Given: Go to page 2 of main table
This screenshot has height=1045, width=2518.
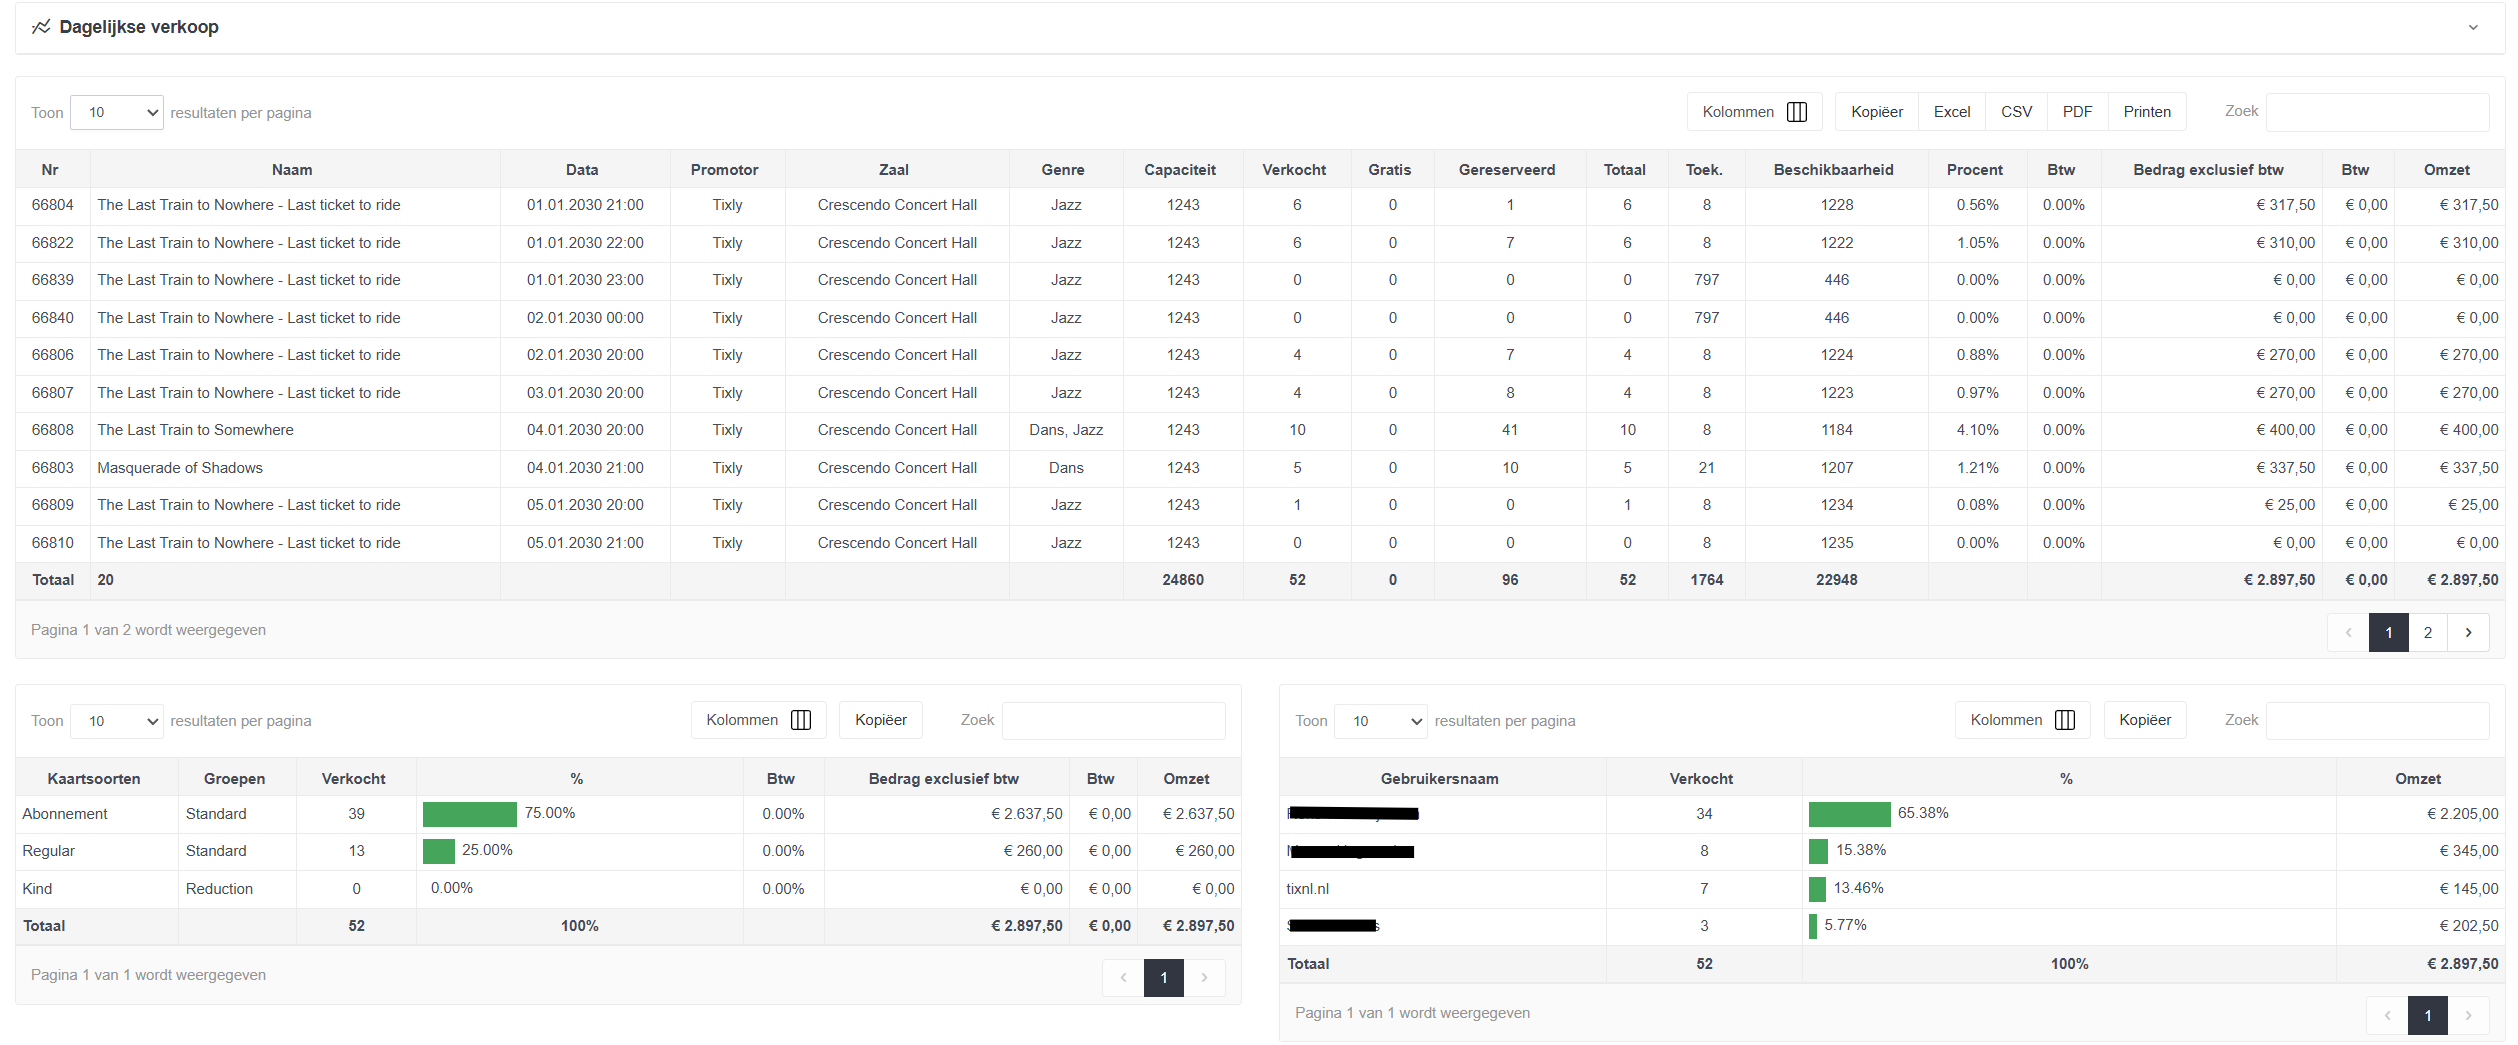Looking at the screenshot, I should tap(2427, 633).
